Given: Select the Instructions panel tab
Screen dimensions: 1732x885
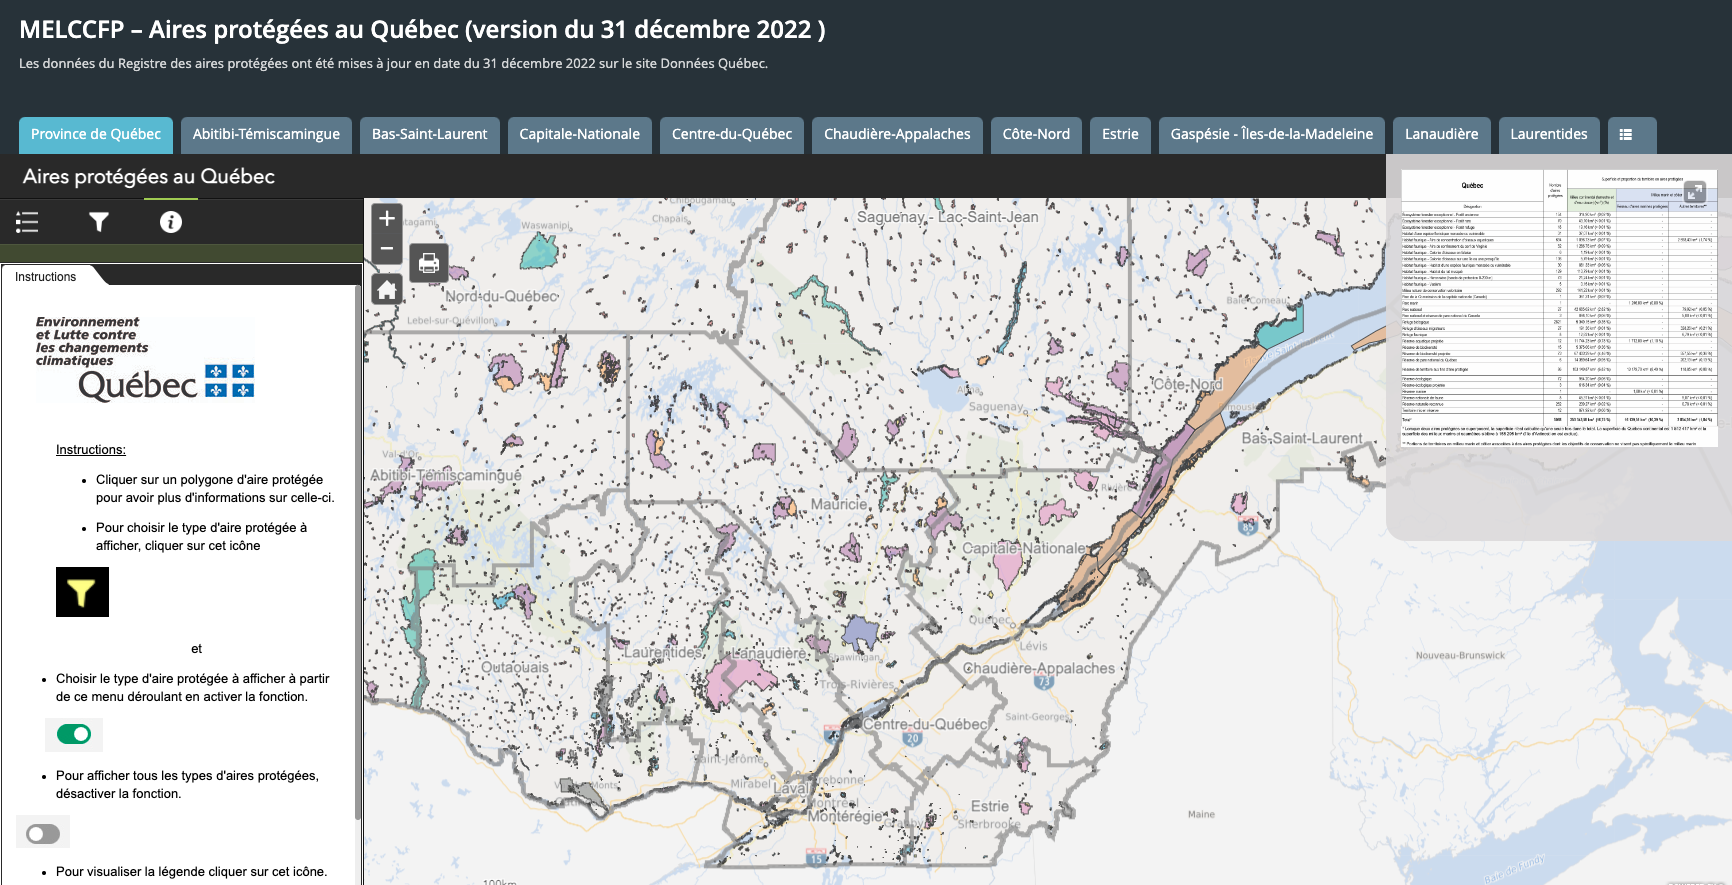Looking at the screenshot, I should [x=46, y=277].
